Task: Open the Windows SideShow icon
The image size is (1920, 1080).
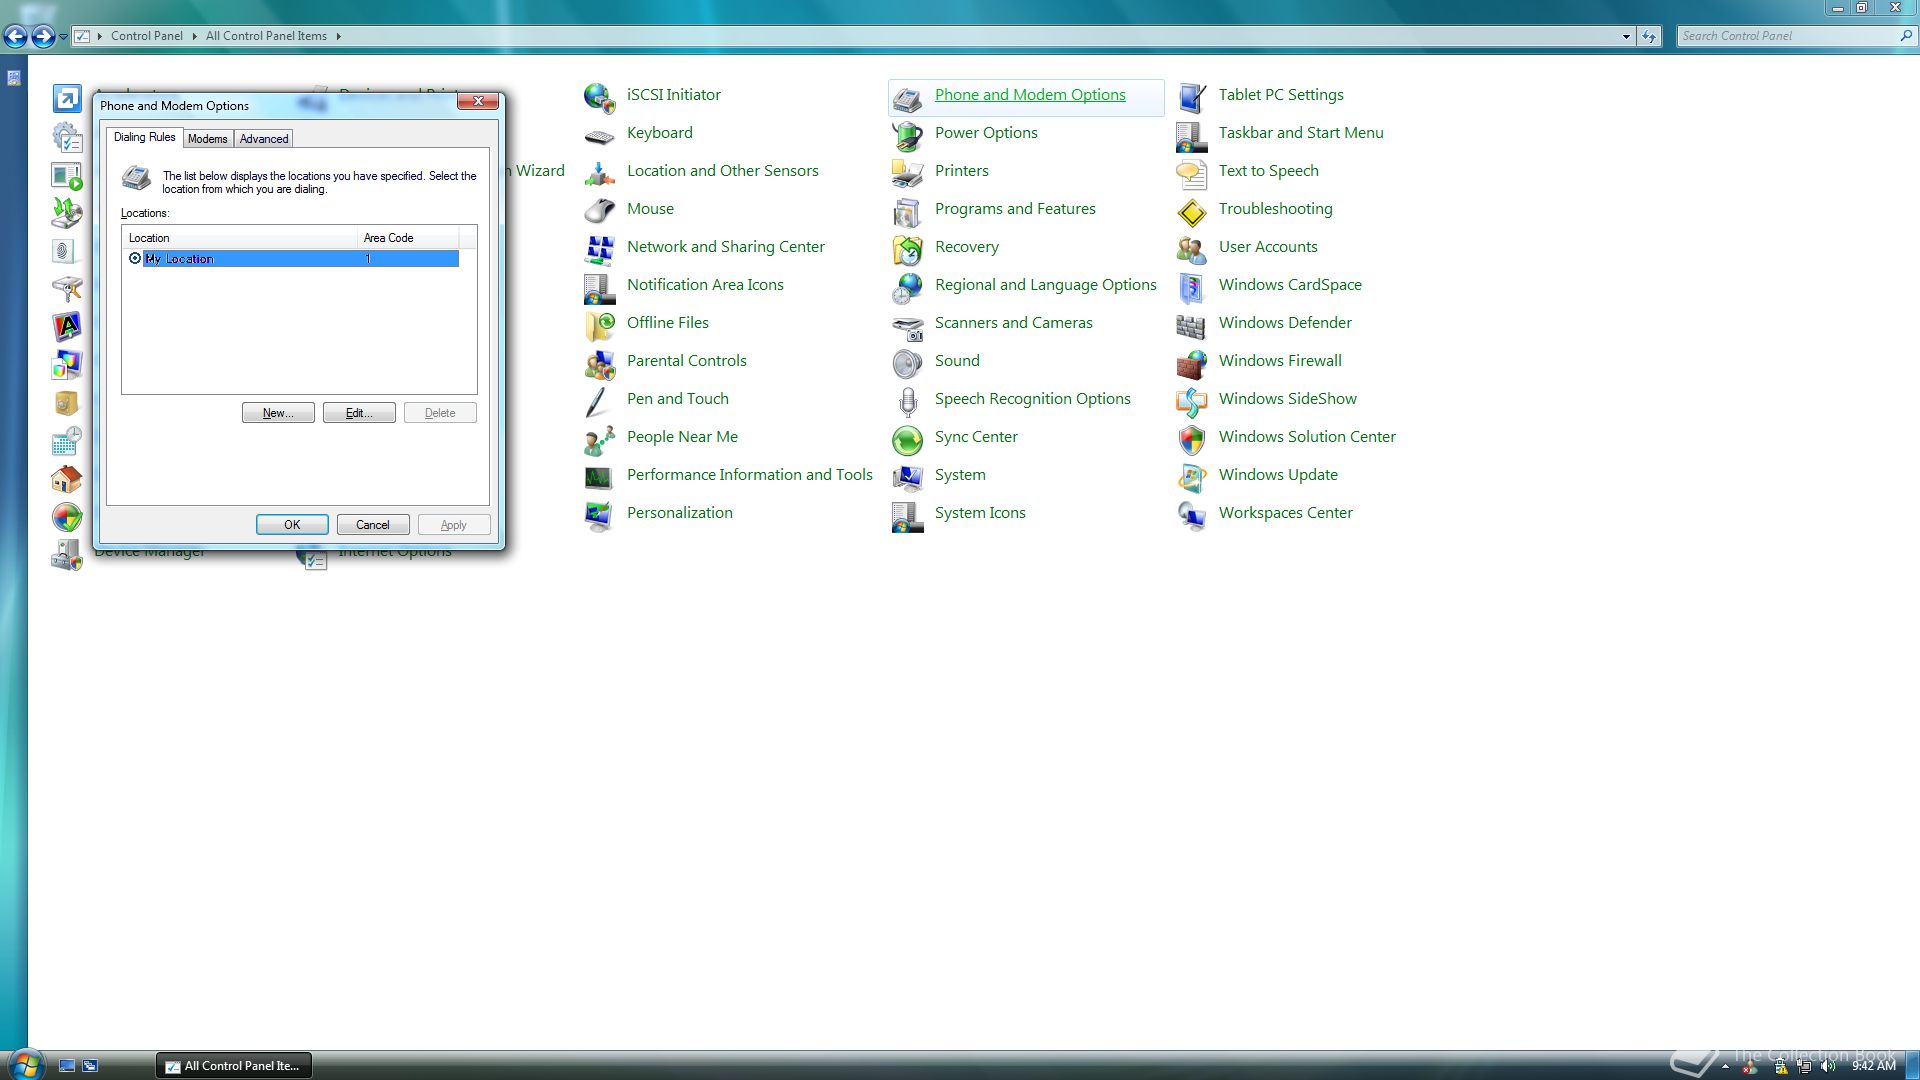Action: coord(1191,401)
